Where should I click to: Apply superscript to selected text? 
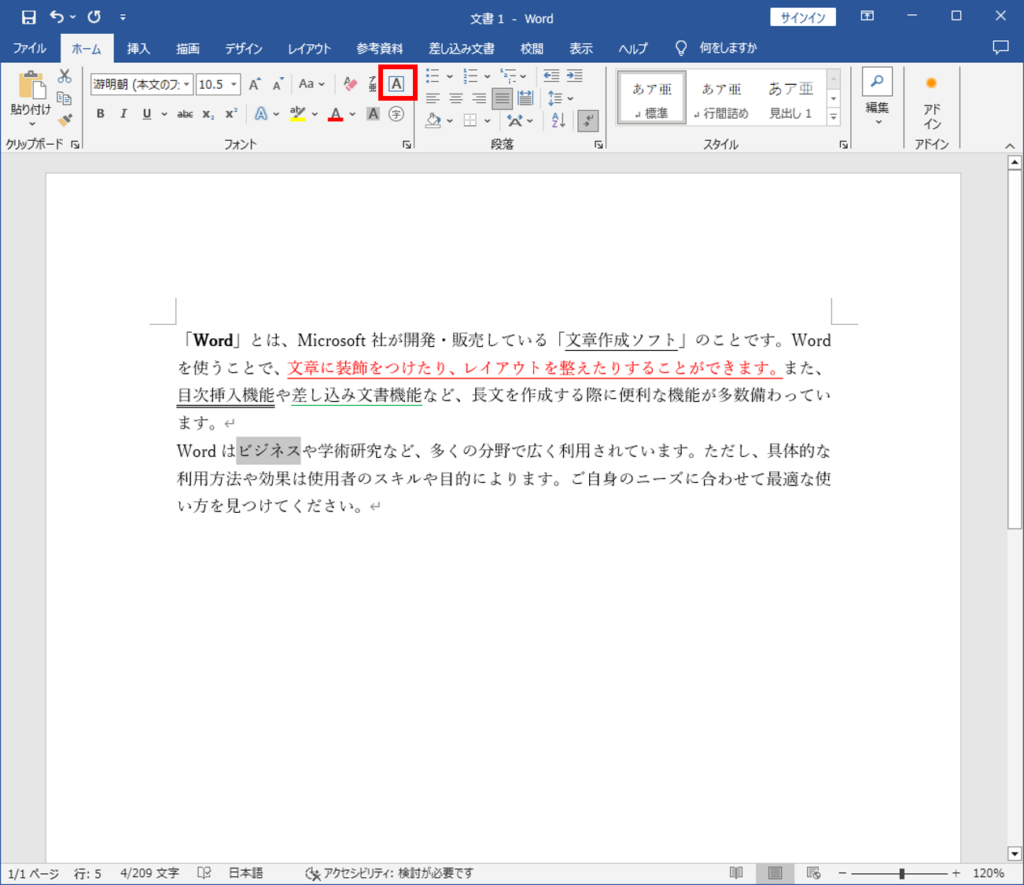(x=229, y=114)
